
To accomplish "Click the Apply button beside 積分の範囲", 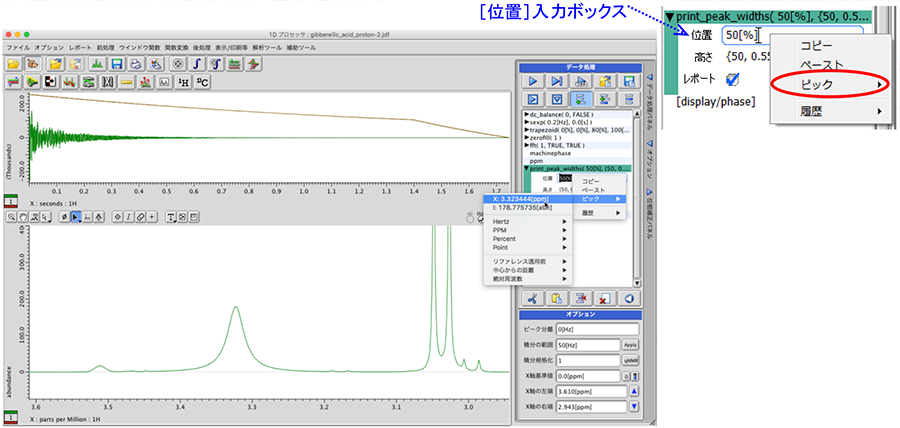I will pos(630,344).
